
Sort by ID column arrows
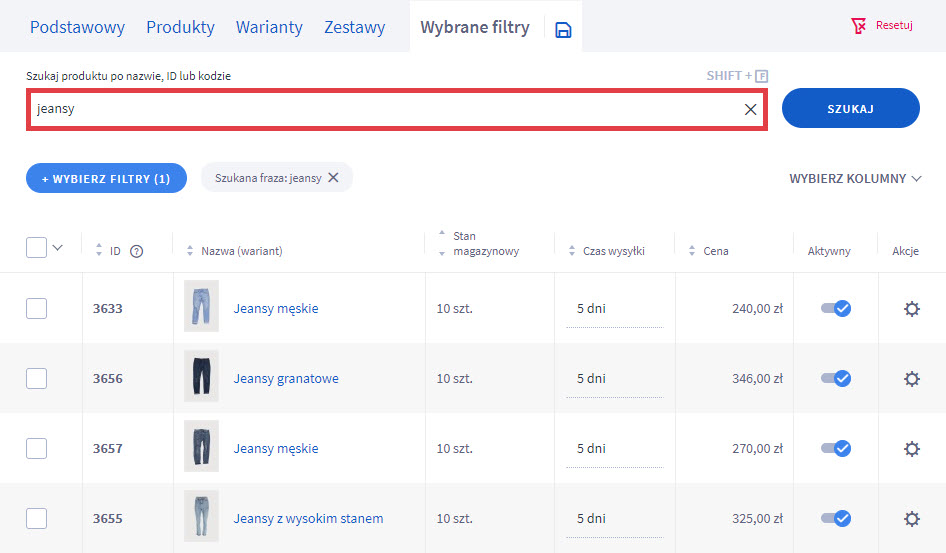(99, 250)
